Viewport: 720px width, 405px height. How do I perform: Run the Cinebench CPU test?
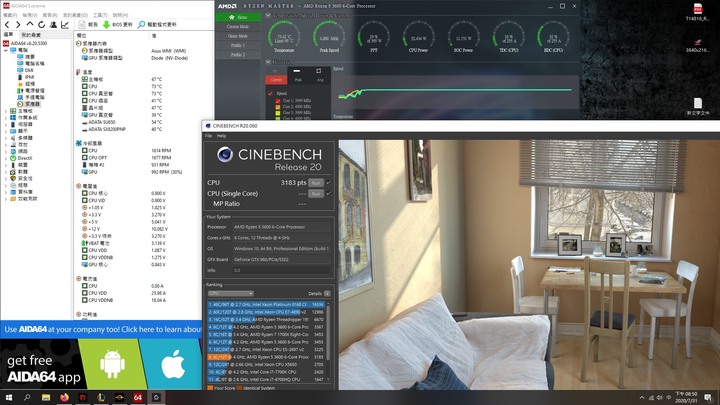point(316,183)
